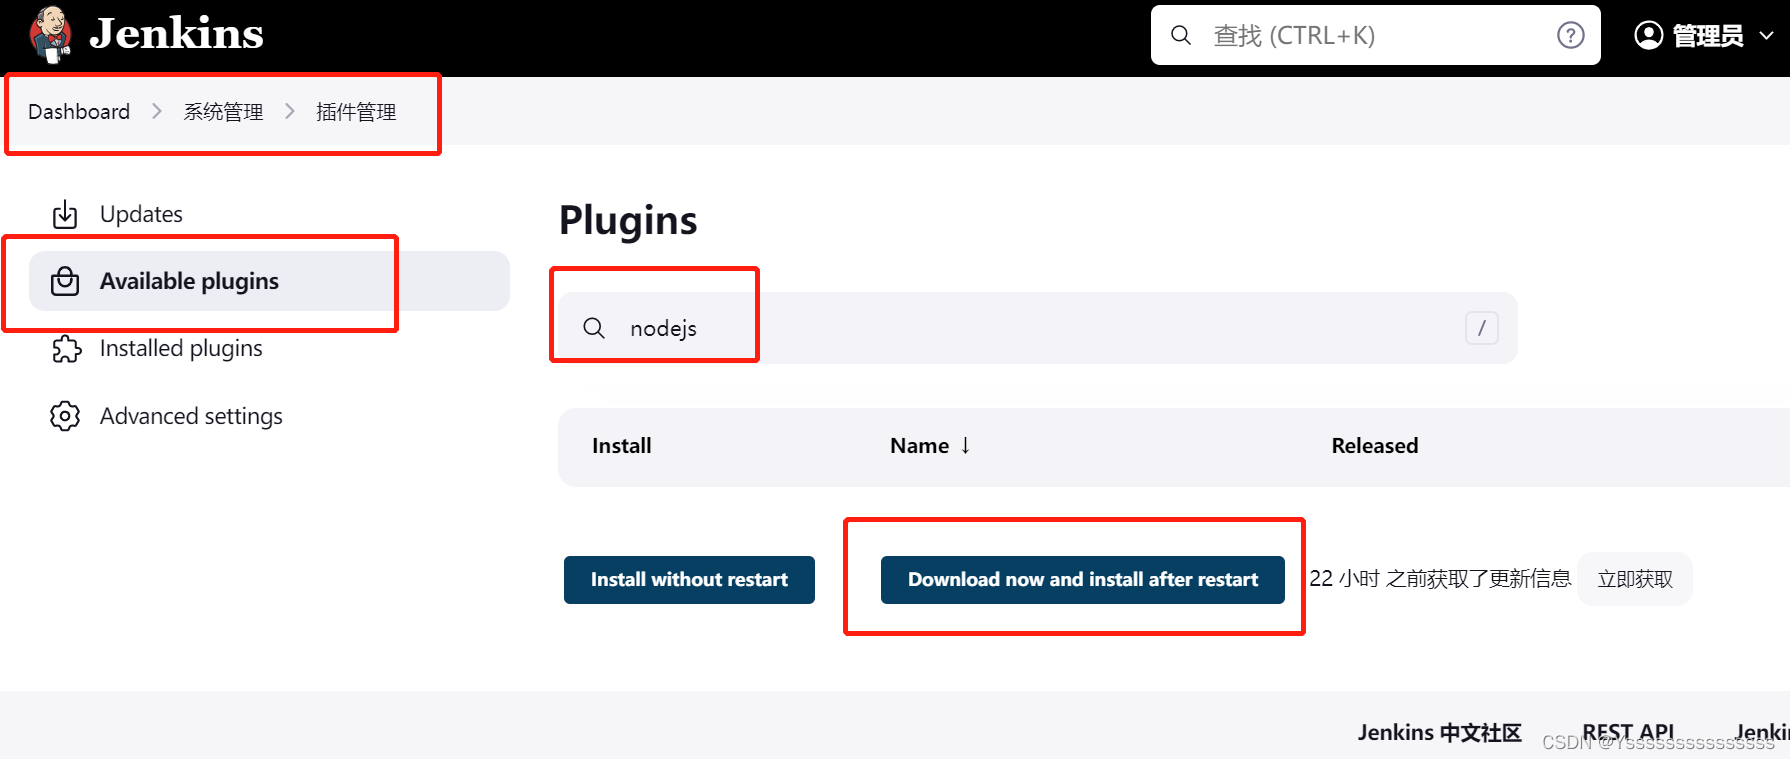Expand the 管理员 user dropdown arrow
The height and width of the screenshot is (759, 1790).
1766,36
